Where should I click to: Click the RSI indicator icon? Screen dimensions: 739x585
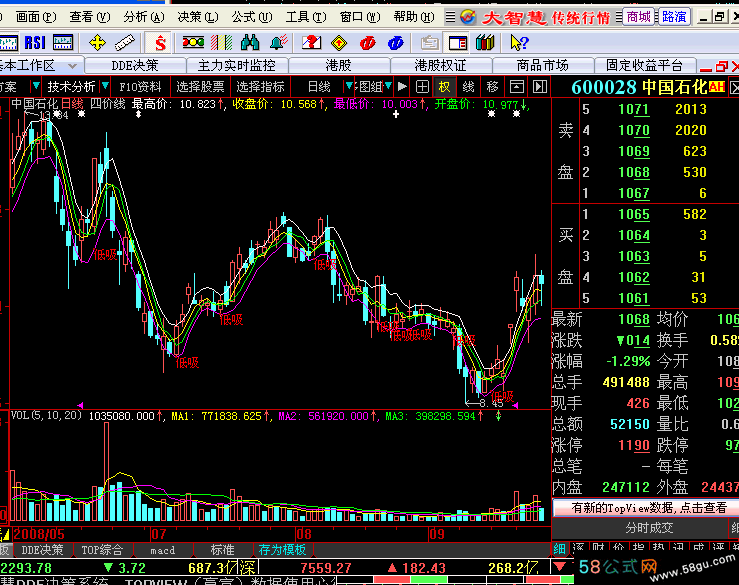click(x=35, y=43)
